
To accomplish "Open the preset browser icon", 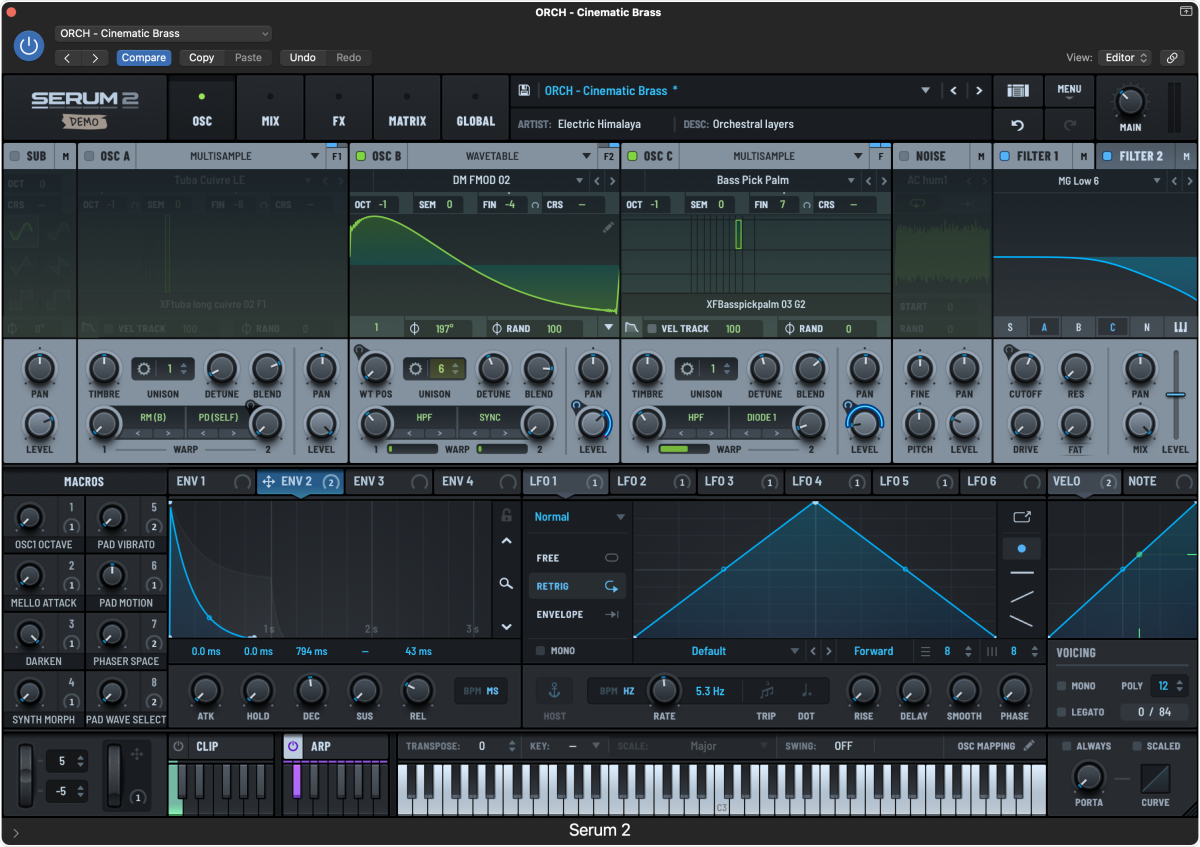I will click(x=1018, y=91).
